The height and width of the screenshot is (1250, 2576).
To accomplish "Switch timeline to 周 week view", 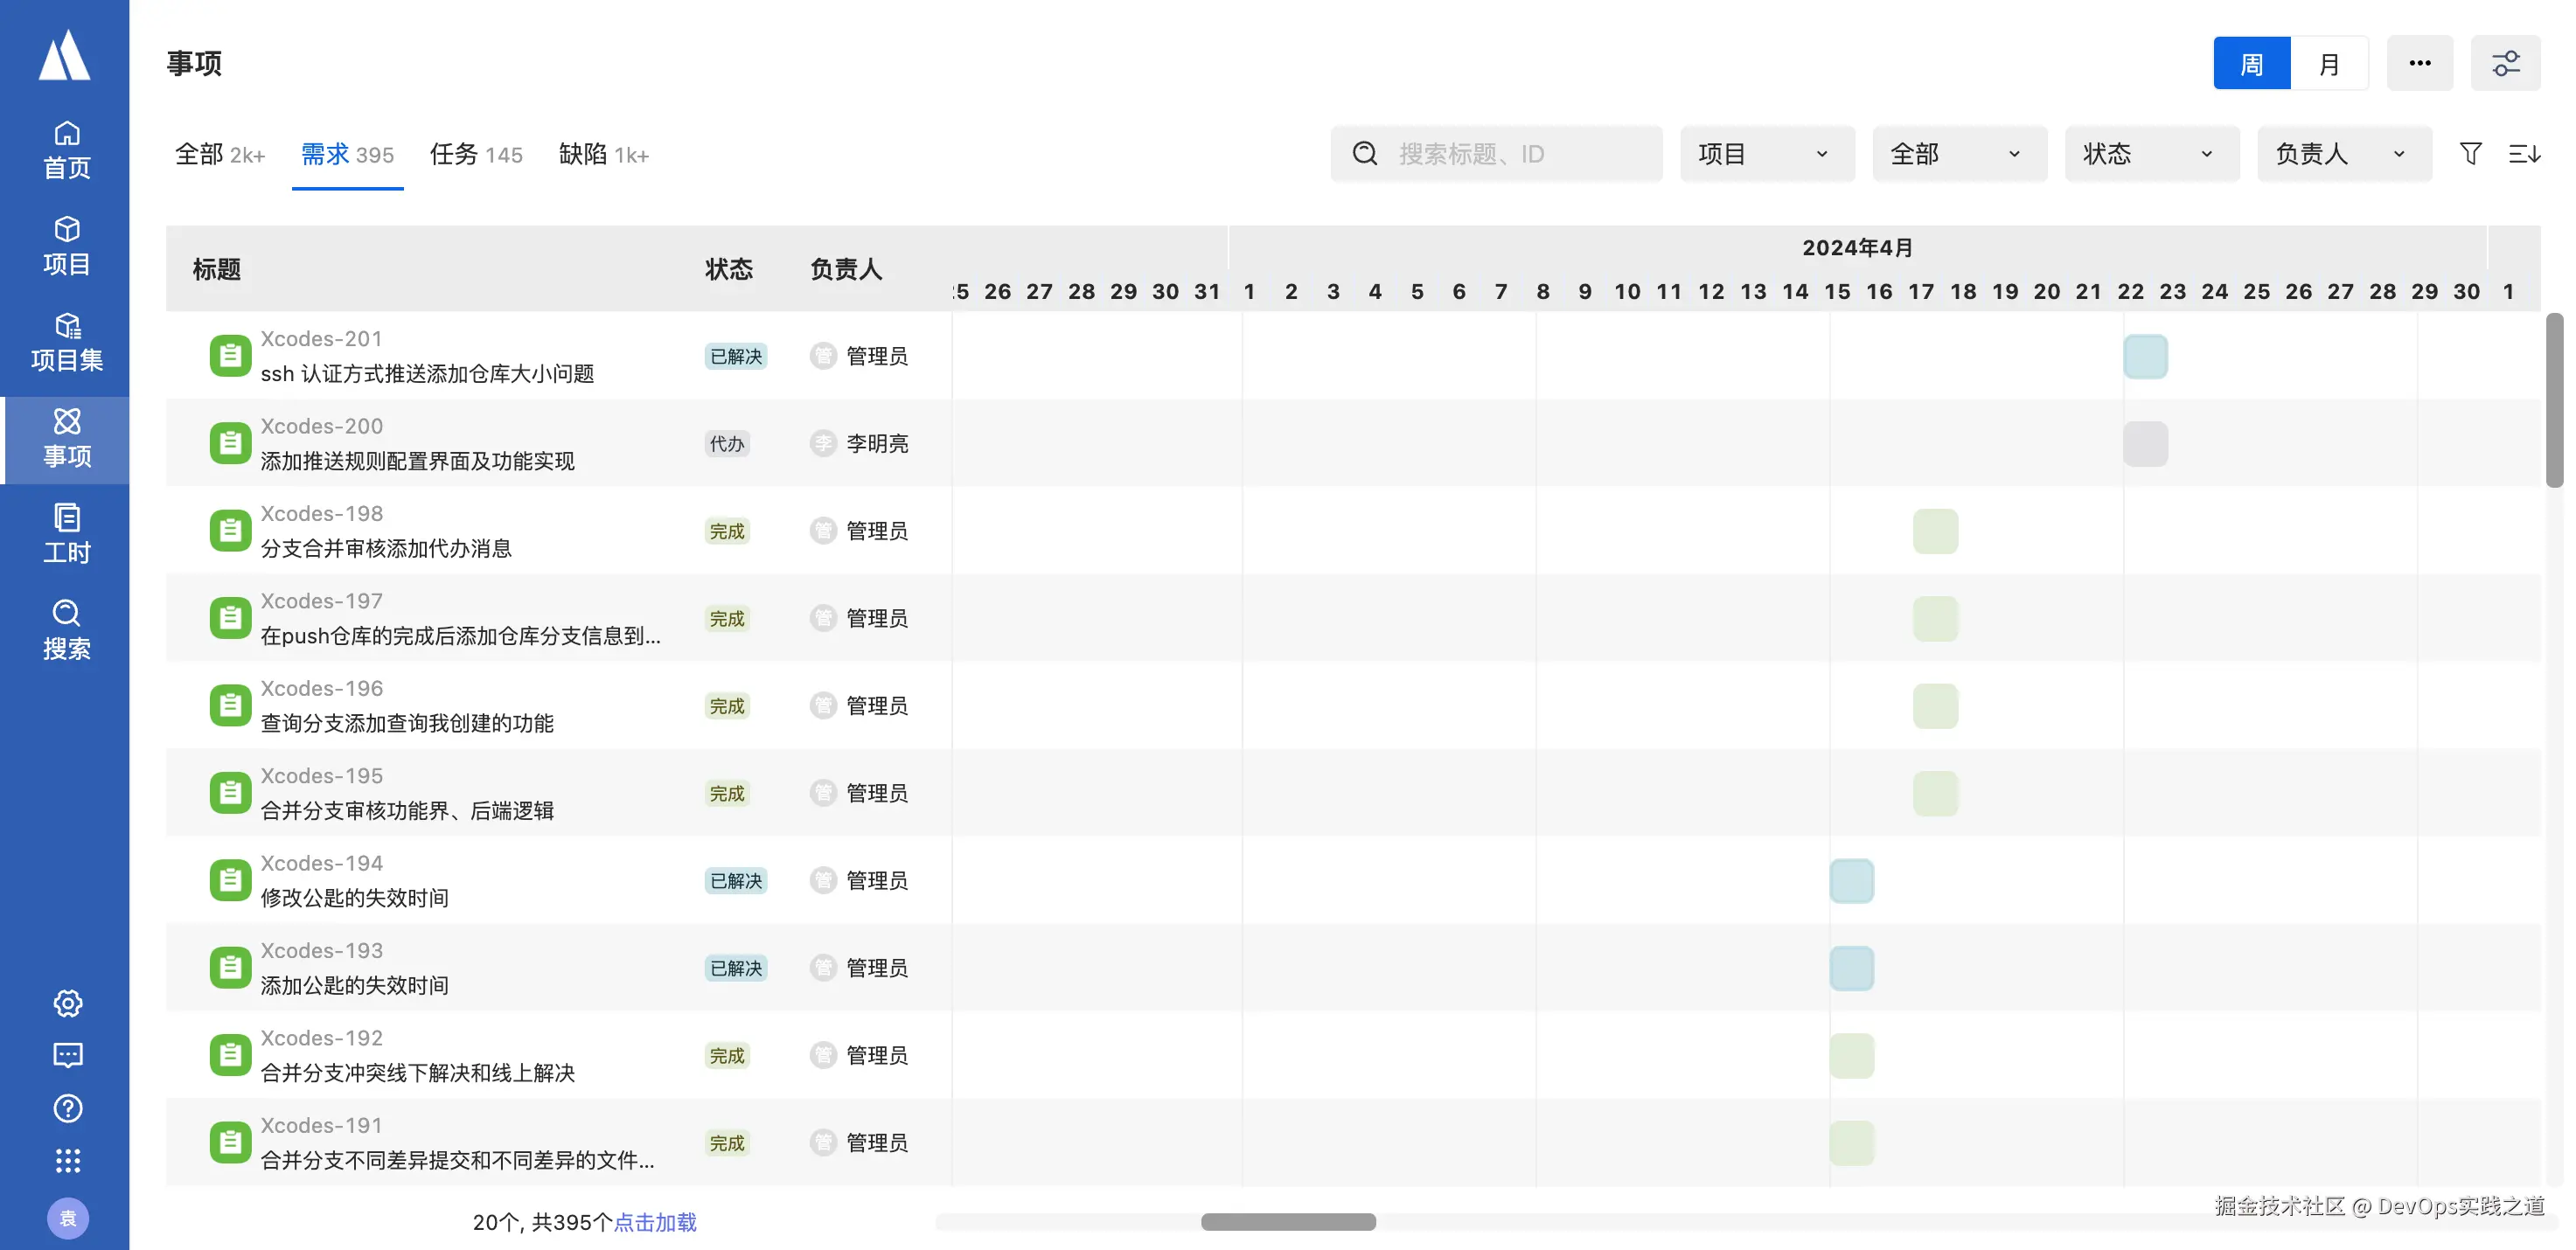I will click(2251, 64).
